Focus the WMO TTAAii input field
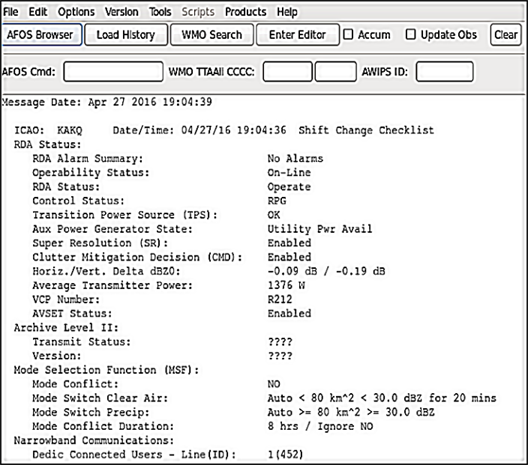The image size is (528, 465). click(288, 71)
